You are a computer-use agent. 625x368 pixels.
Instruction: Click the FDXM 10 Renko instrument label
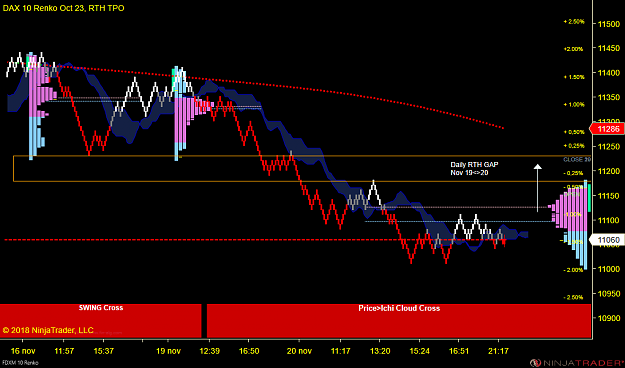19,363
